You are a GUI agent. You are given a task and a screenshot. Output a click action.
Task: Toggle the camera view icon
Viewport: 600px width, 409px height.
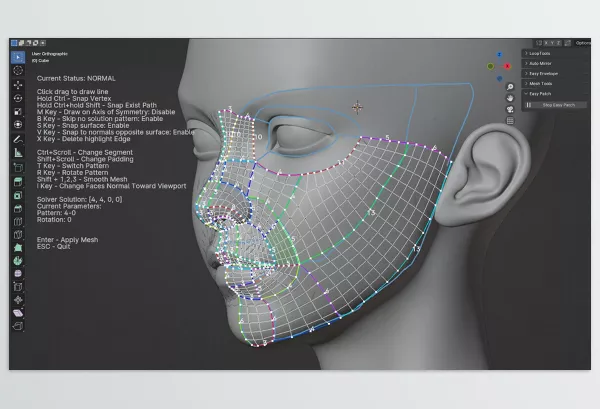tap(510, 109)
